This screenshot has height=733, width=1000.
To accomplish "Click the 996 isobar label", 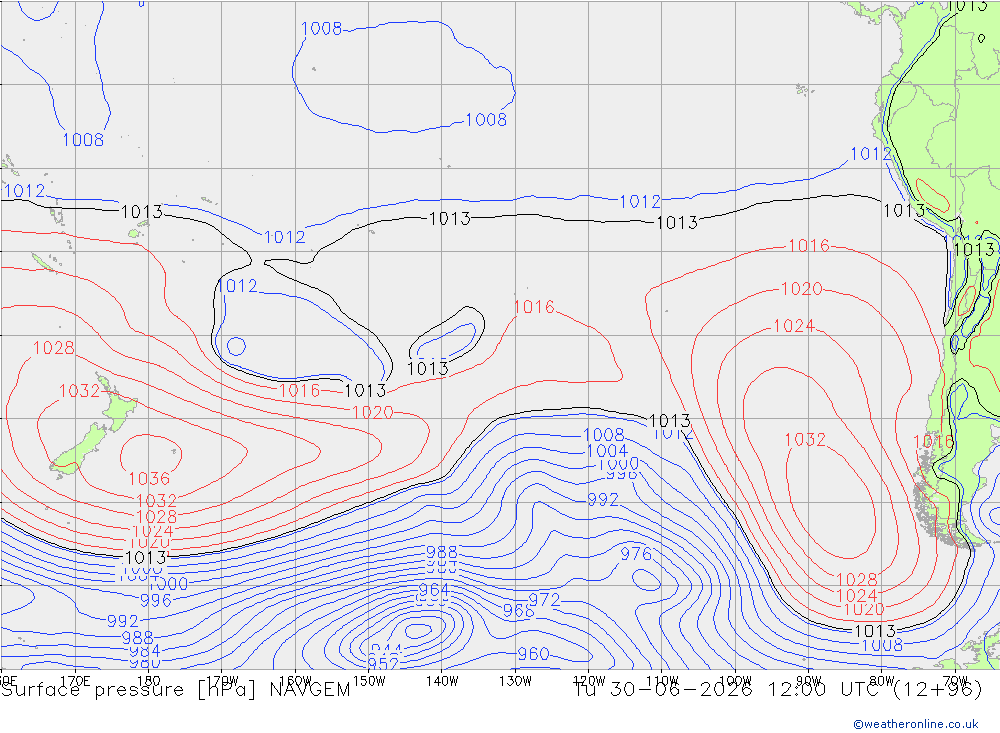I will coord(156,600).
